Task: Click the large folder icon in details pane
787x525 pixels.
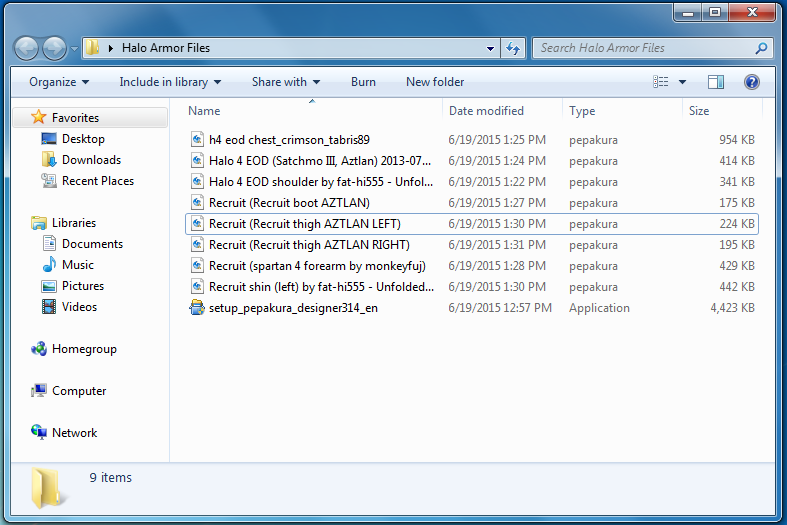Action: [x=48, y=488]
